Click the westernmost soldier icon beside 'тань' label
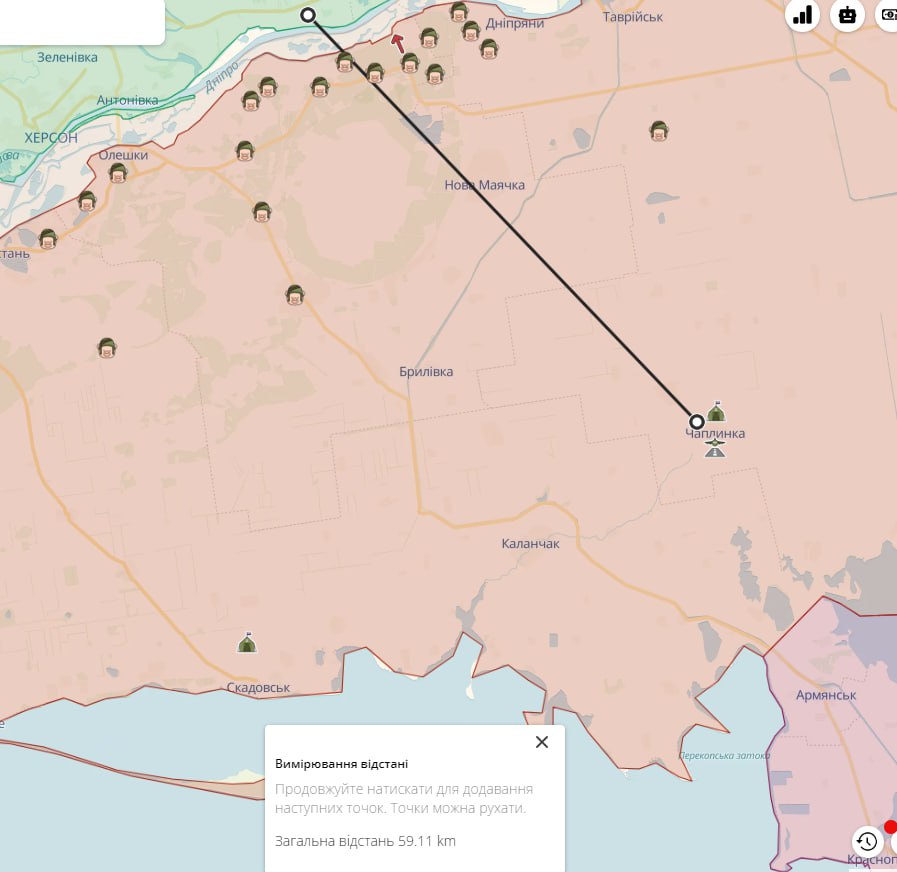The width and height of the screenshot is (897, 872). click(x=48, y=239)
